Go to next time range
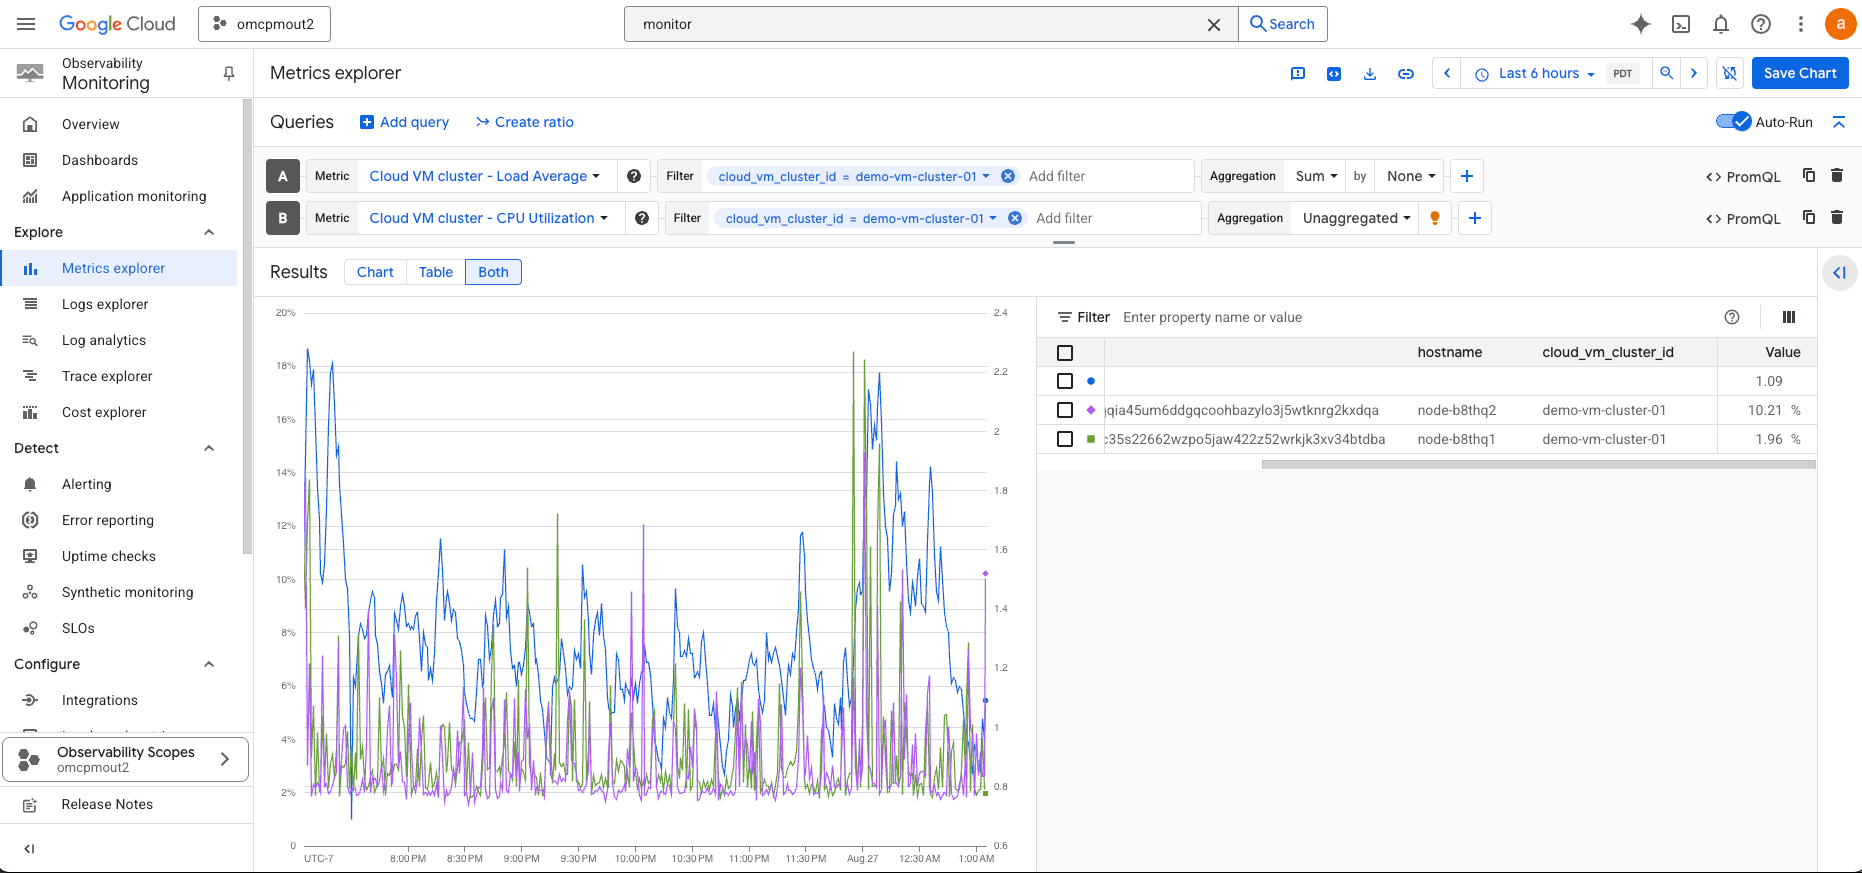 point(1694,73)
